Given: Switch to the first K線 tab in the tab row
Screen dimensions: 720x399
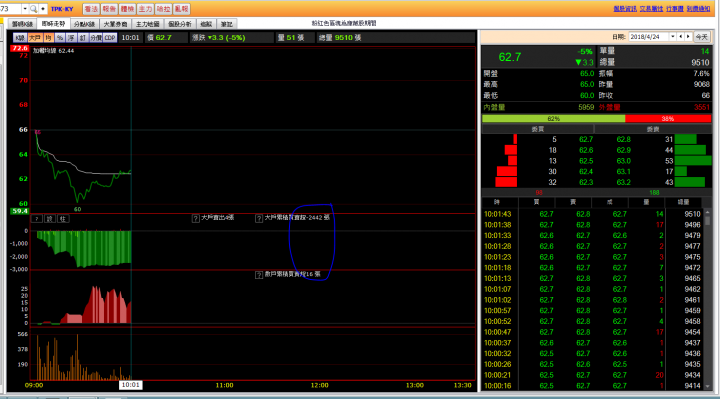Looking at the screenshot, I should (x=22, y=24).
